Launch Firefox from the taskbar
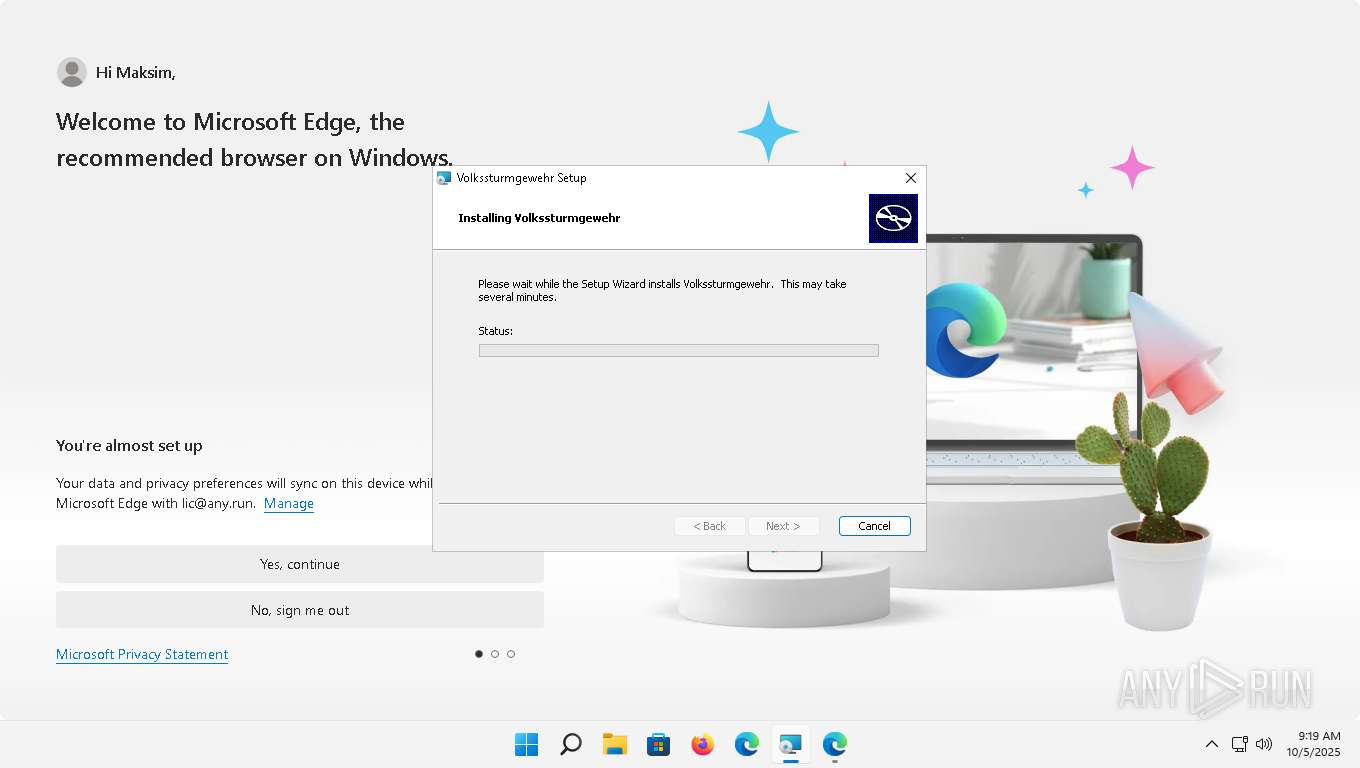Screen dimensions: 1360x768 click(x=703, y=744)
